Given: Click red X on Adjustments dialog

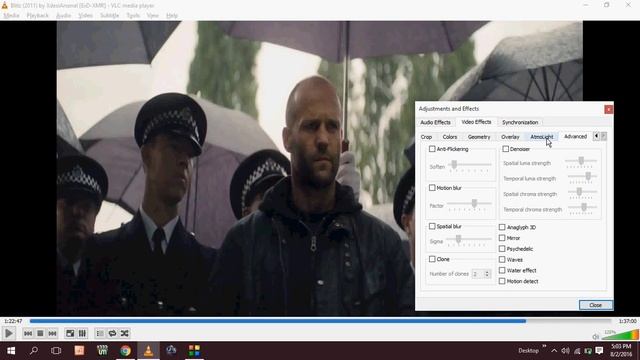Looking at the screenshot, I should coord(608,109).
